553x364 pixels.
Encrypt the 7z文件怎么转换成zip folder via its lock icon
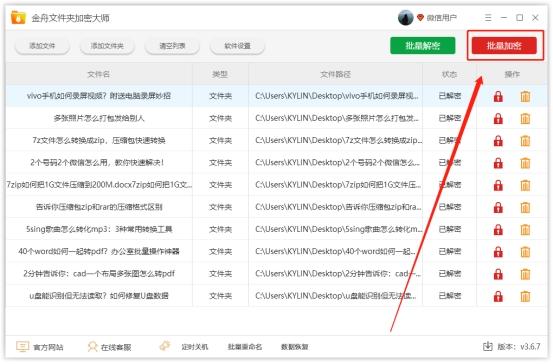(x=498, y=141)
